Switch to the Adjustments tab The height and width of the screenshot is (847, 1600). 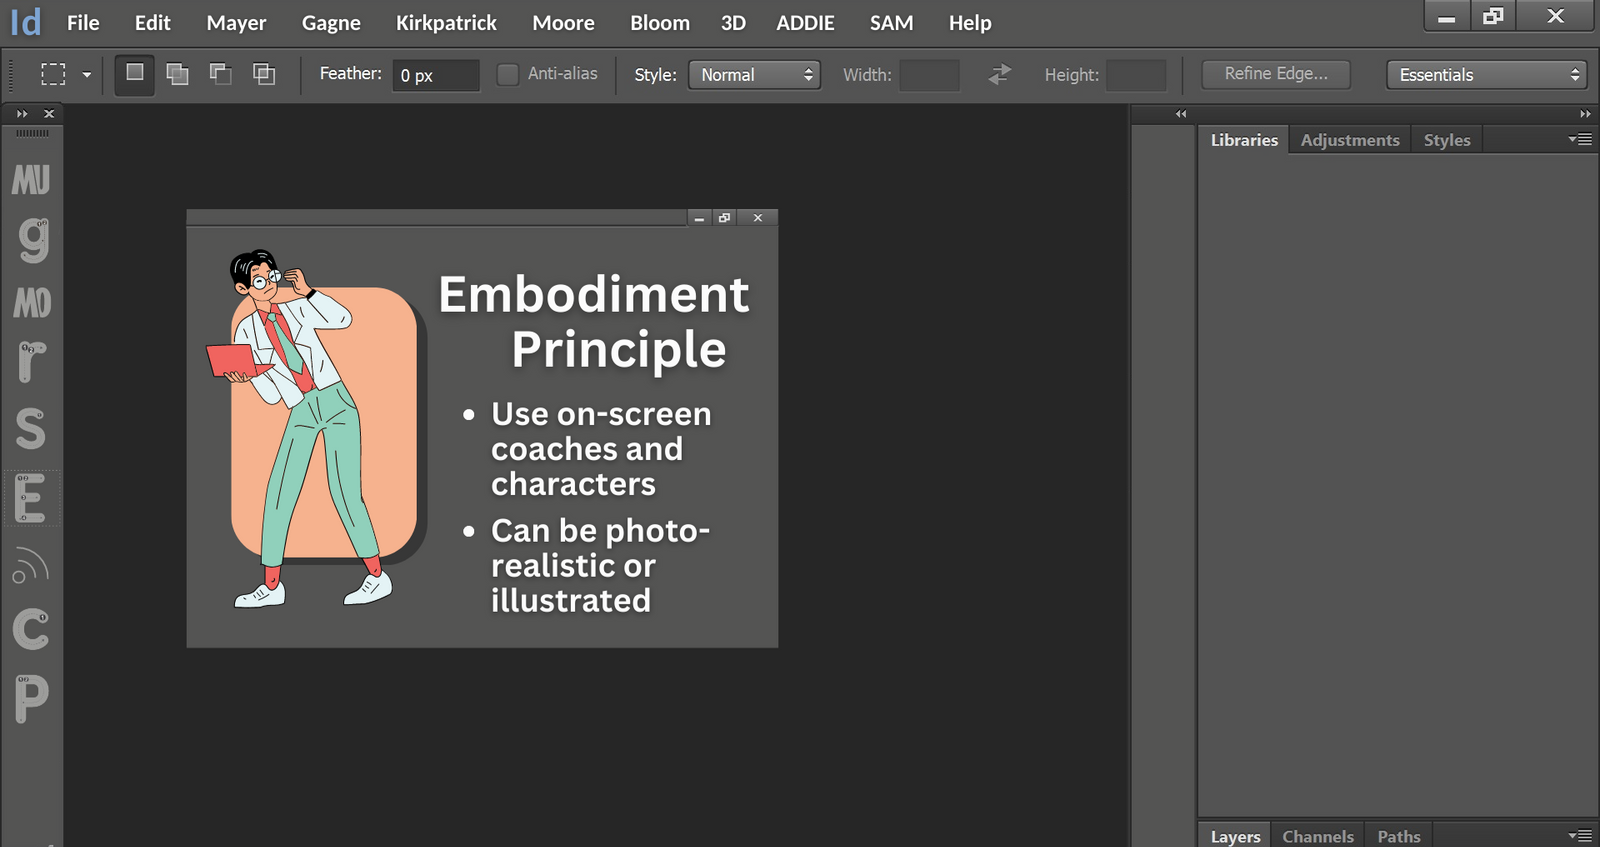click(1349, 140)
